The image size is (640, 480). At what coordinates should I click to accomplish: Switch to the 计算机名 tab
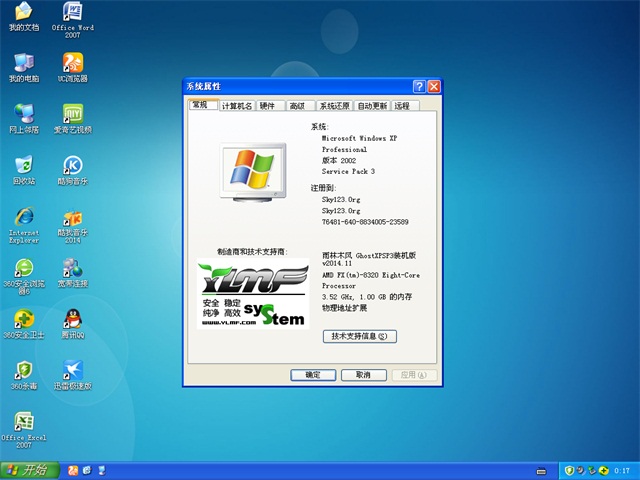pos(237,105)
